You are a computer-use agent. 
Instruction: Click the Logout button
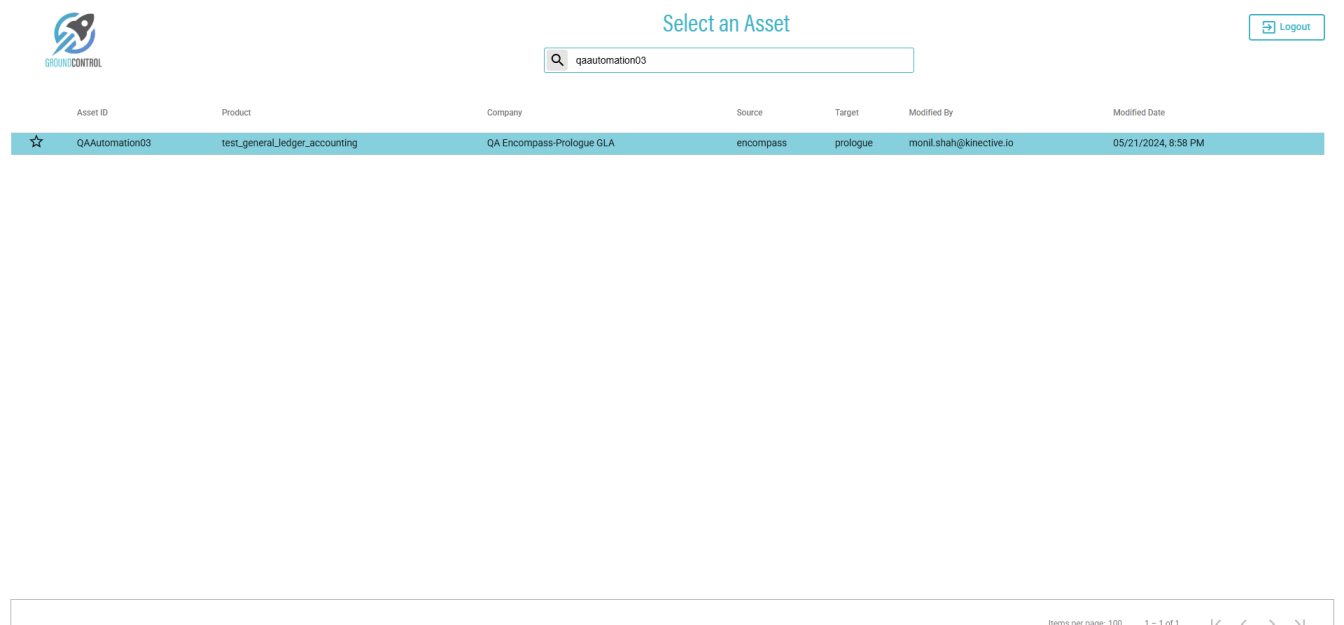tap(1286, 27)
